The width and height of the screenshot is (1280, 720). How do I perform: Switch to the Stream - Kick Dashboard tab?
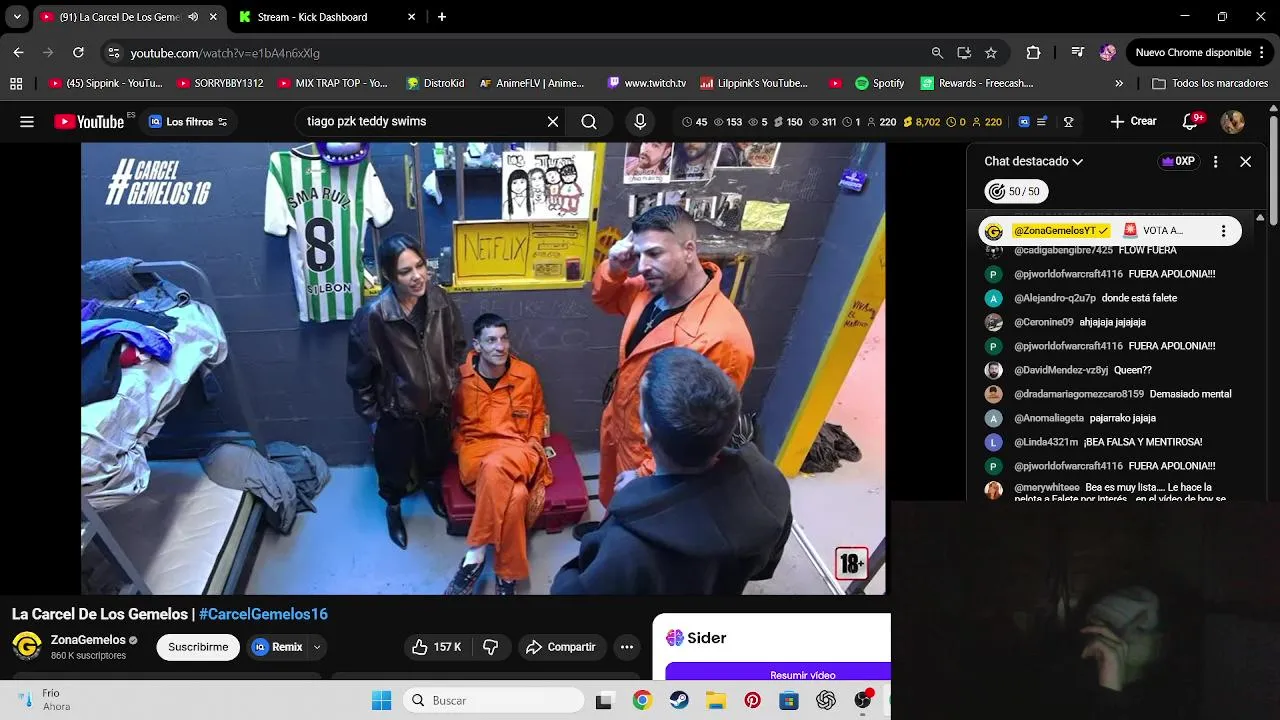327,17
